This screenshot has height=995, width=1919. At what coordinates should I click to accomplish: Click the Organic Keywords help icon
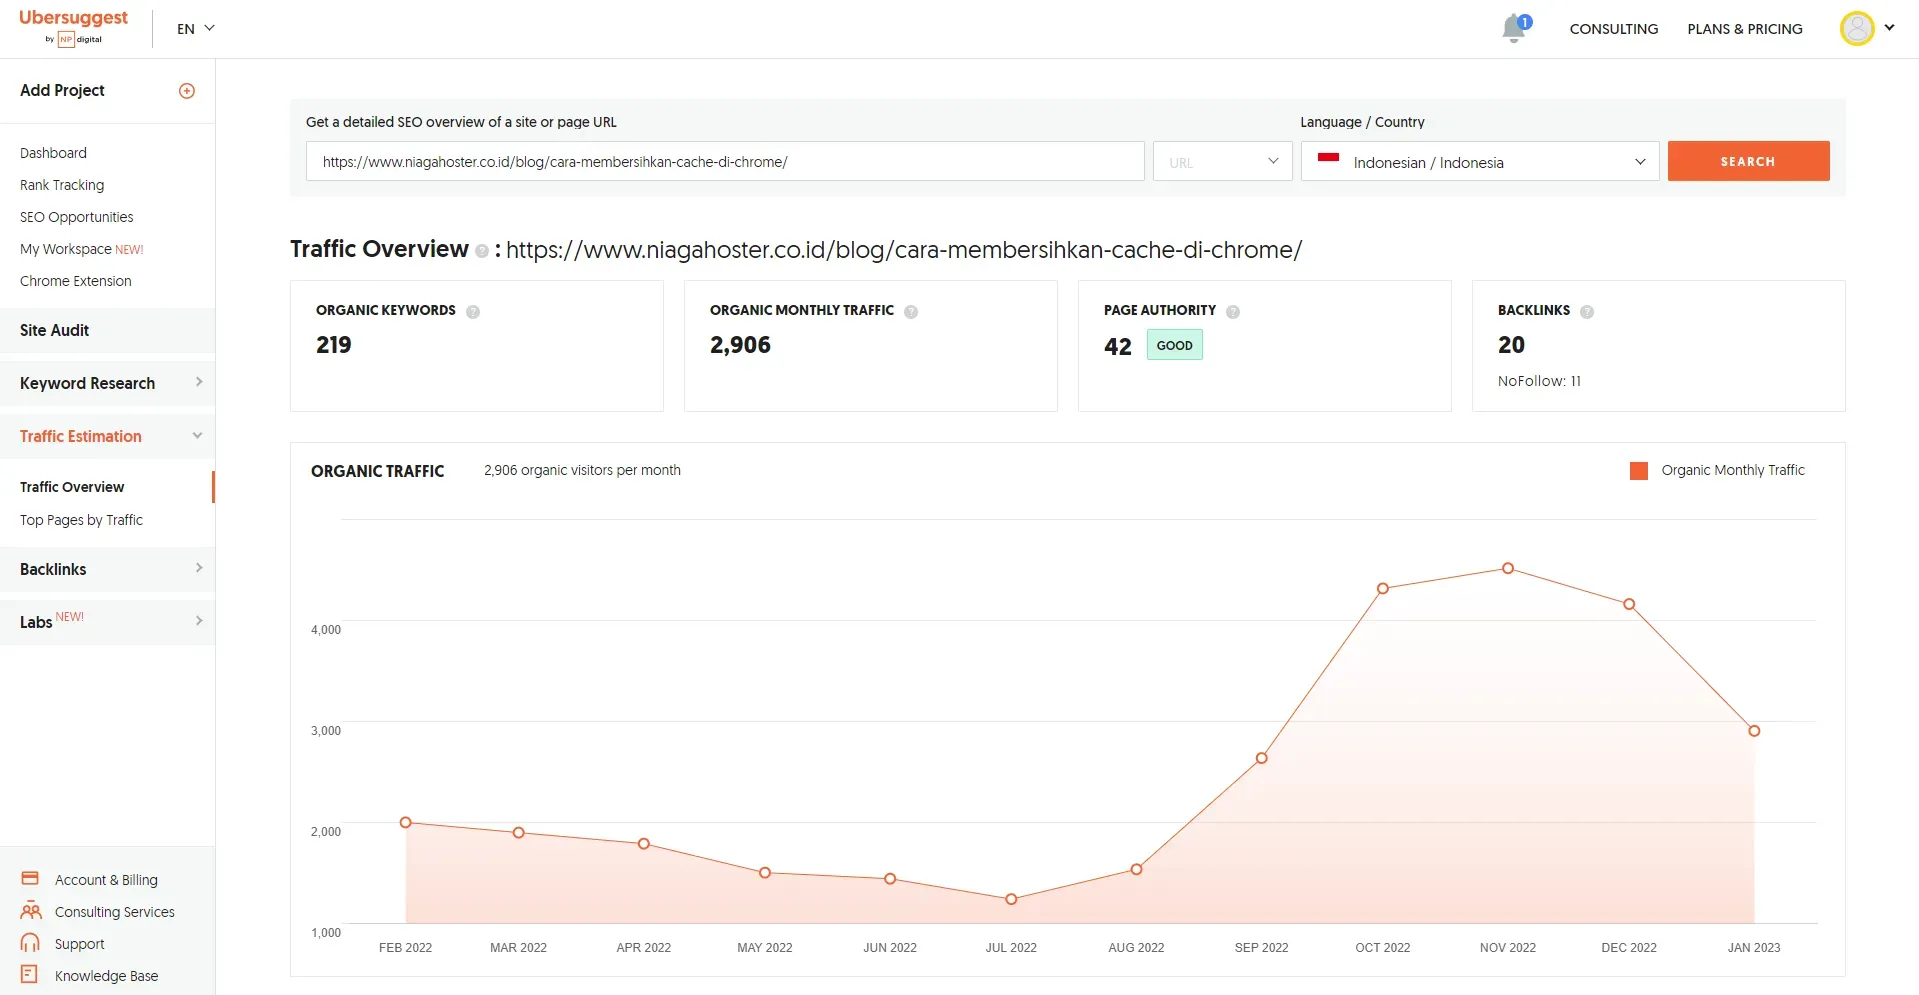[473, 312]
